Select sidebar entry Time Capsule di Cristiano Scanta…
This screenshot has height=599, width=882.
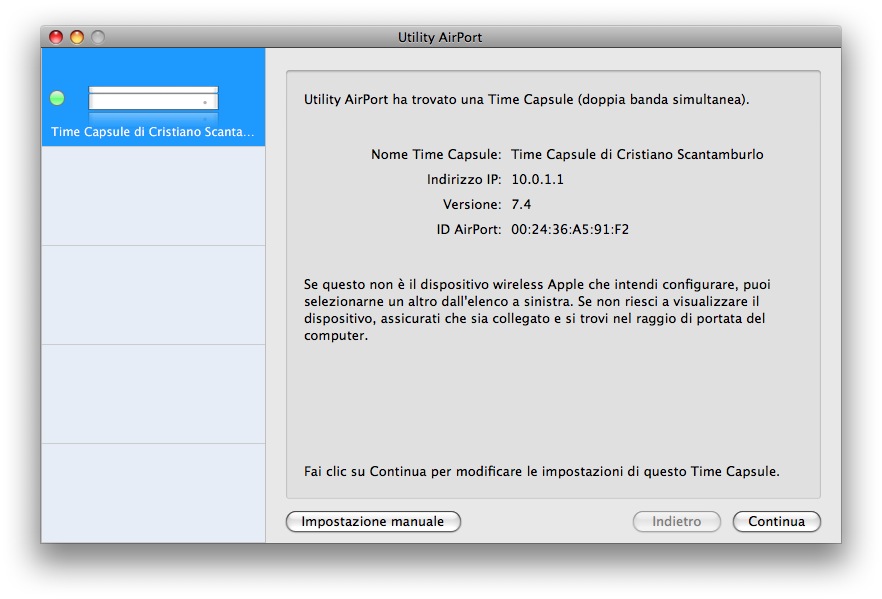tap(153, 97)
